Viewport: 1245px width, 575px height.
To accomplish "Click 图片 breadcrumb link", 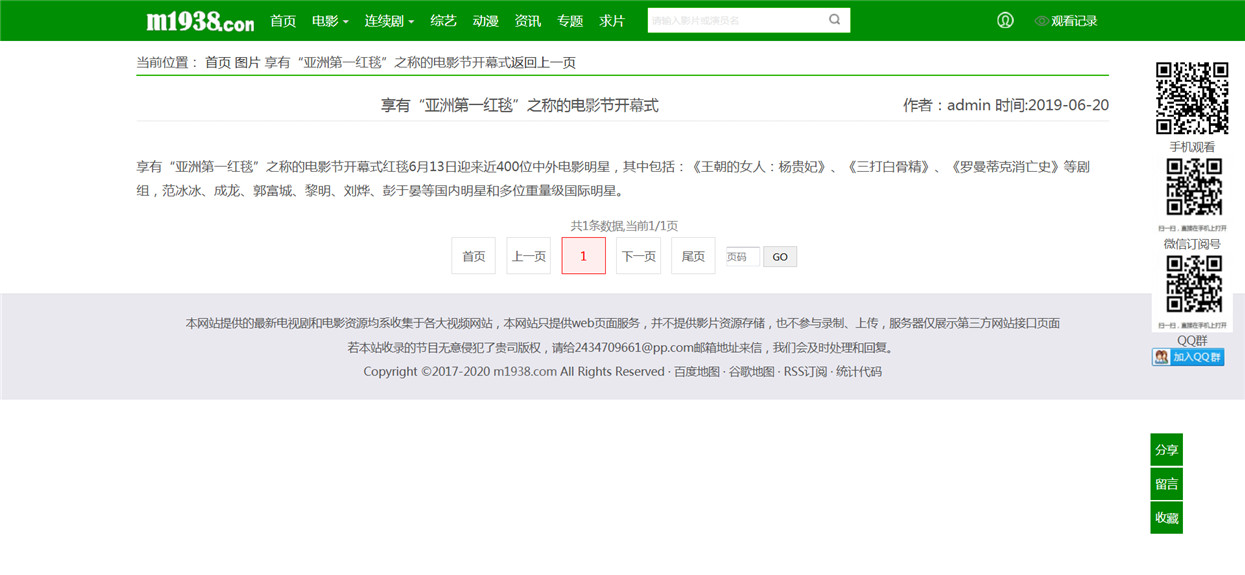I will [247, 62].
